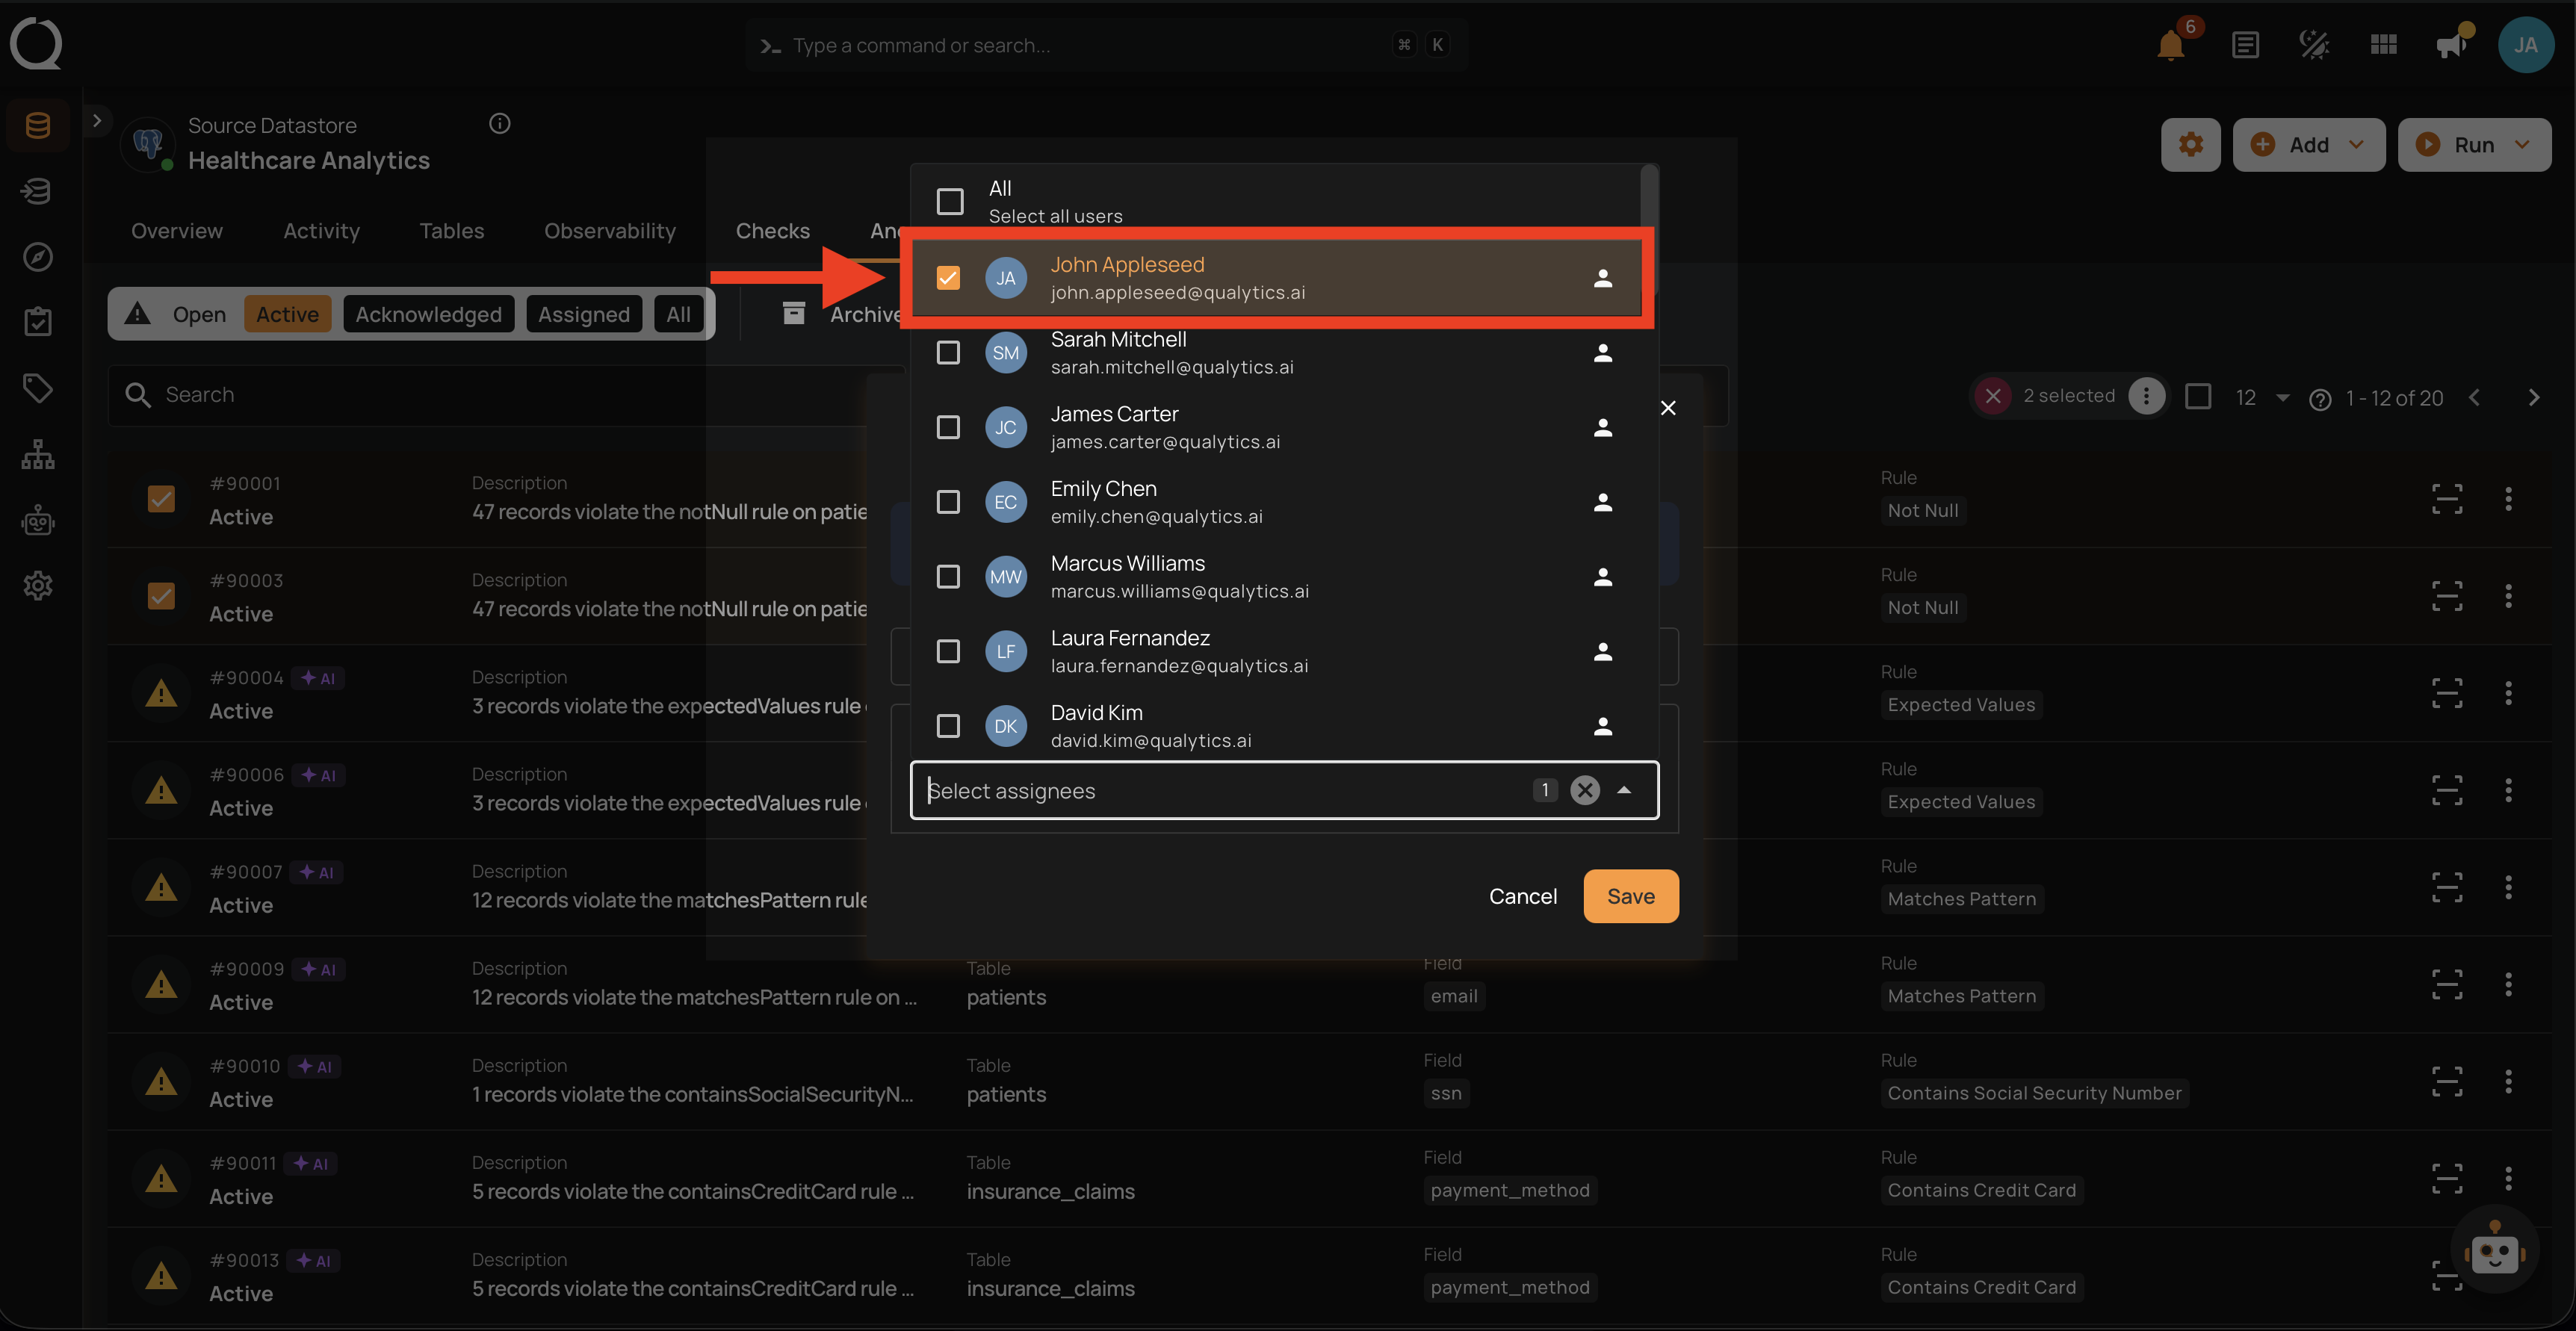
Task: Clear the assignees selection with X icon
Action: pos(1585,791)
